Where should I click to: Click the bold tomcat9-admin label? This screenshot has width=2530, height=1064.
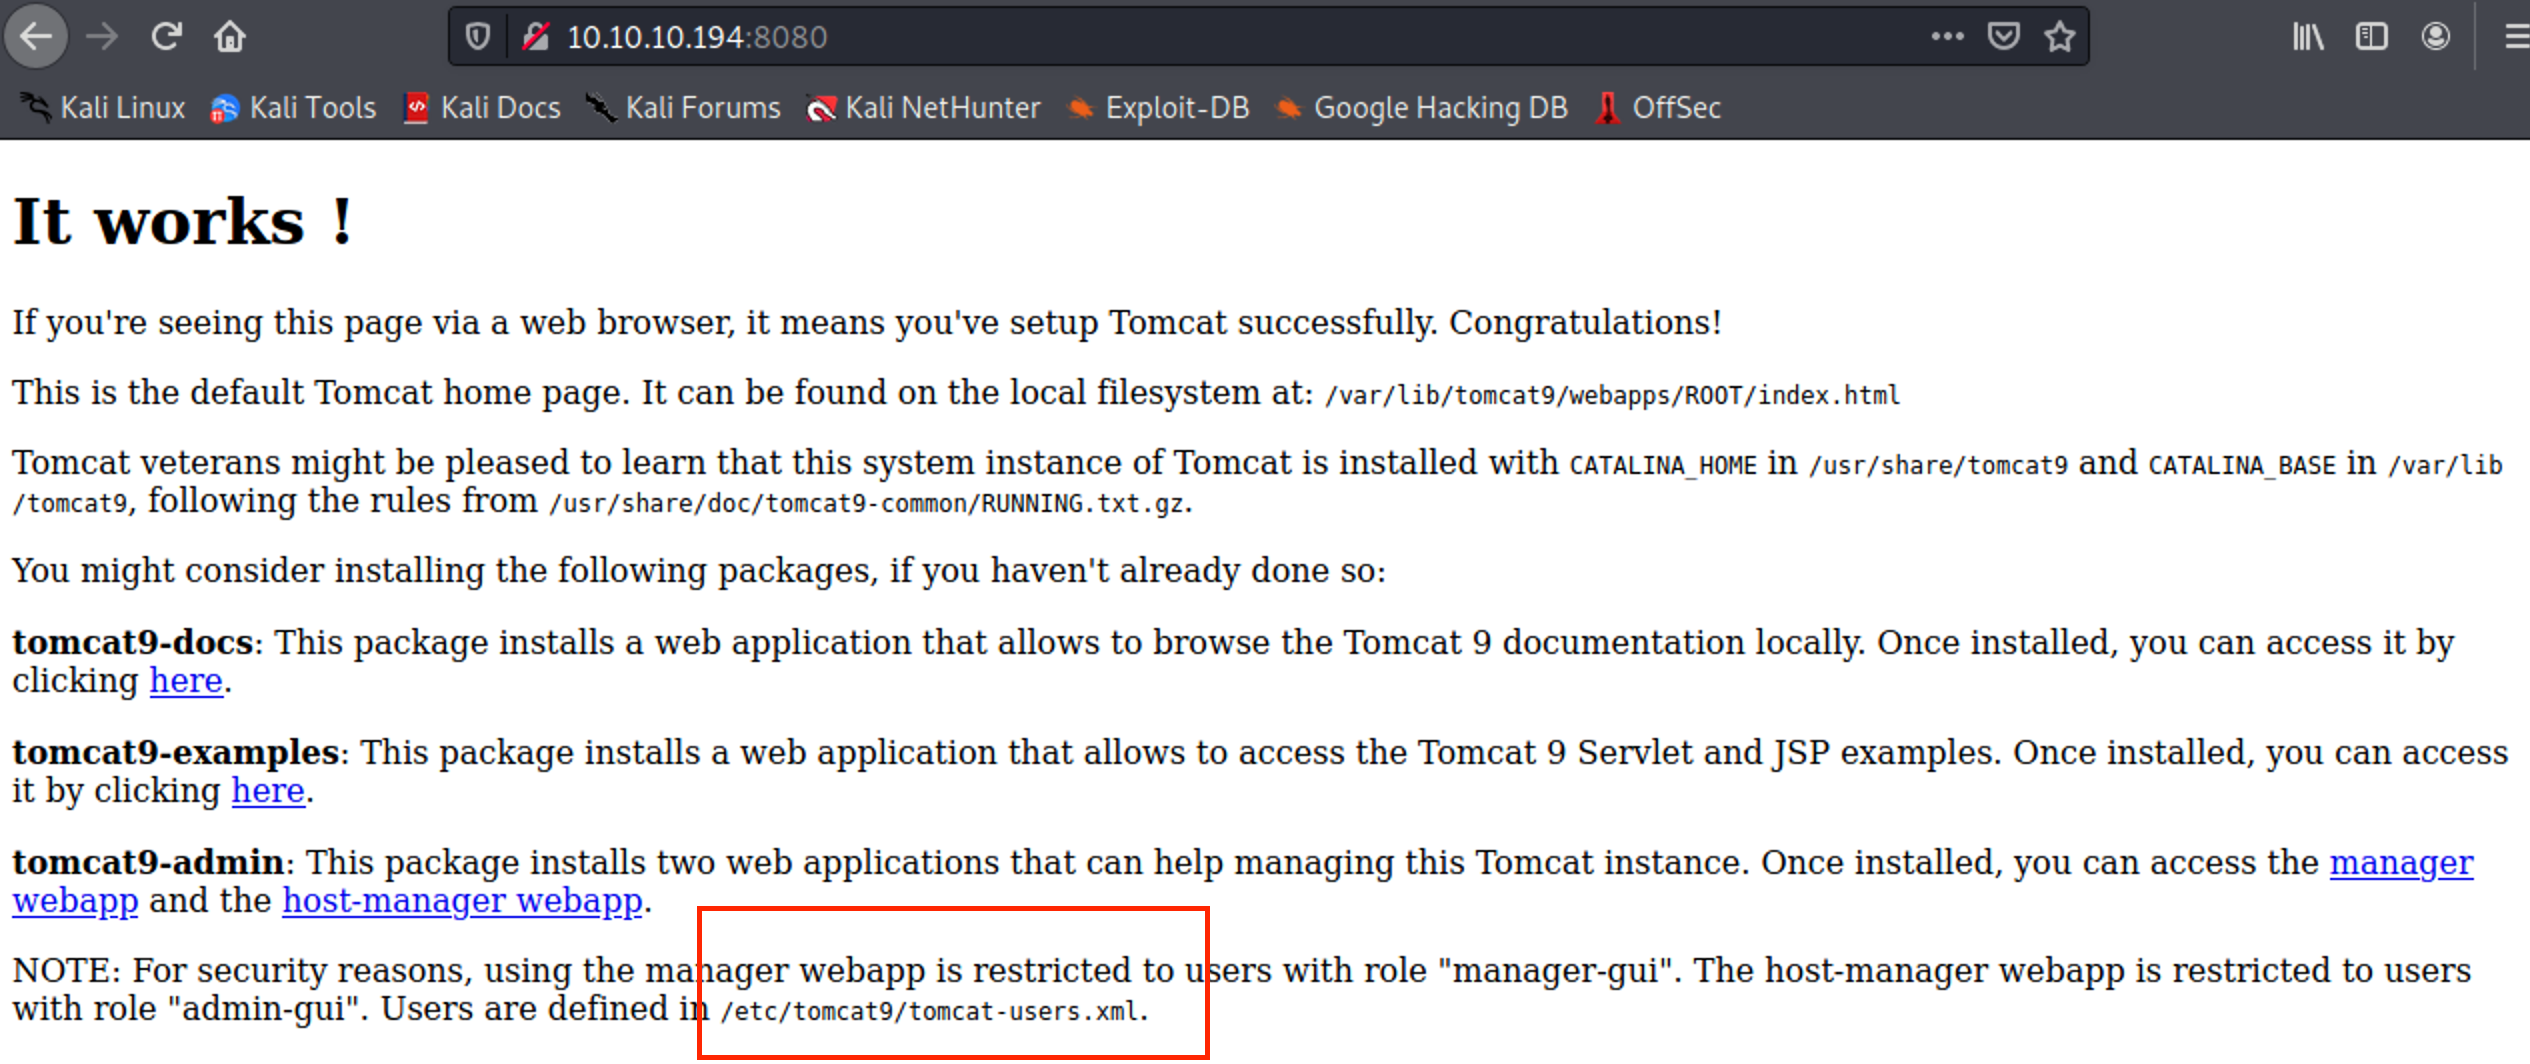[x=148, y=863]
